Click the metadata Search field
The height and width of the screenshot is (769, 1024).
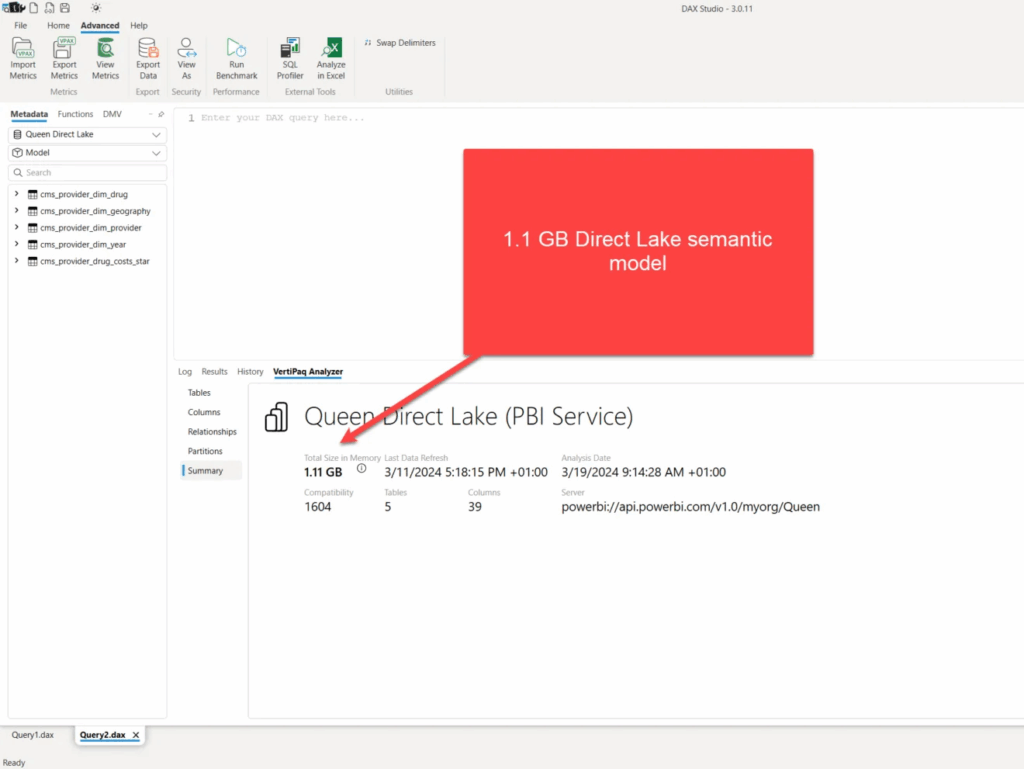[x=88, y=172]
